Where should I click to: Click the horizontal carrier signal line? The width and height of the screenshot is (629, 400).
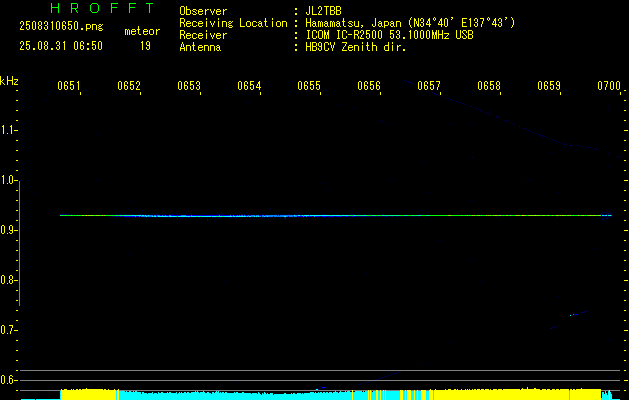[x=336, y=216]
